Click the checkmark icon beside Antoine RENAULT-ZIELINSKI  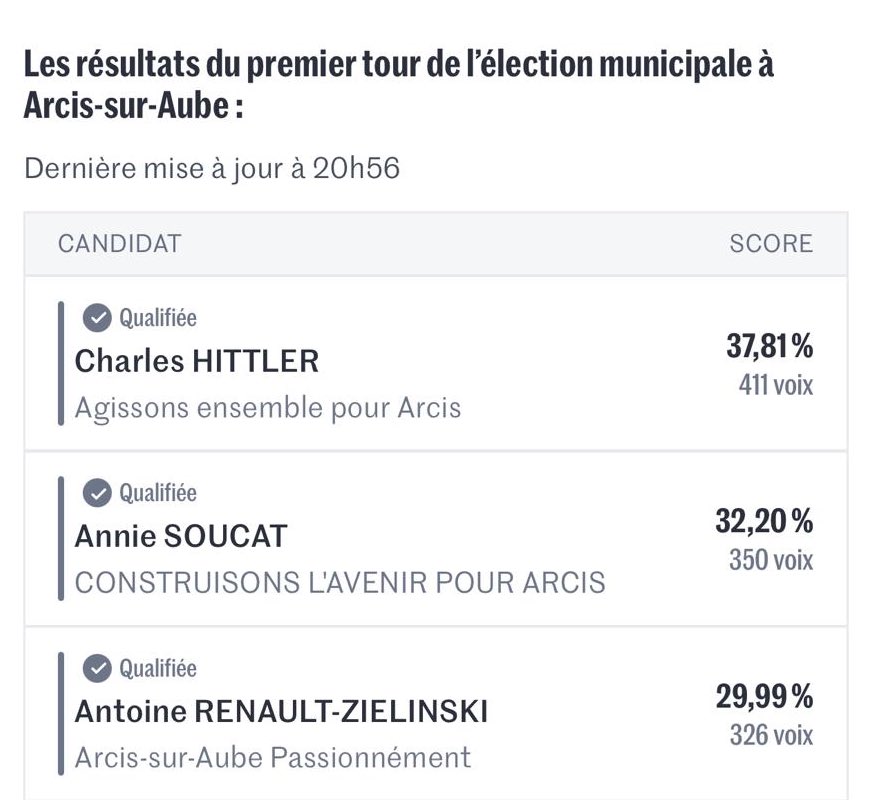tap(97, 668)
